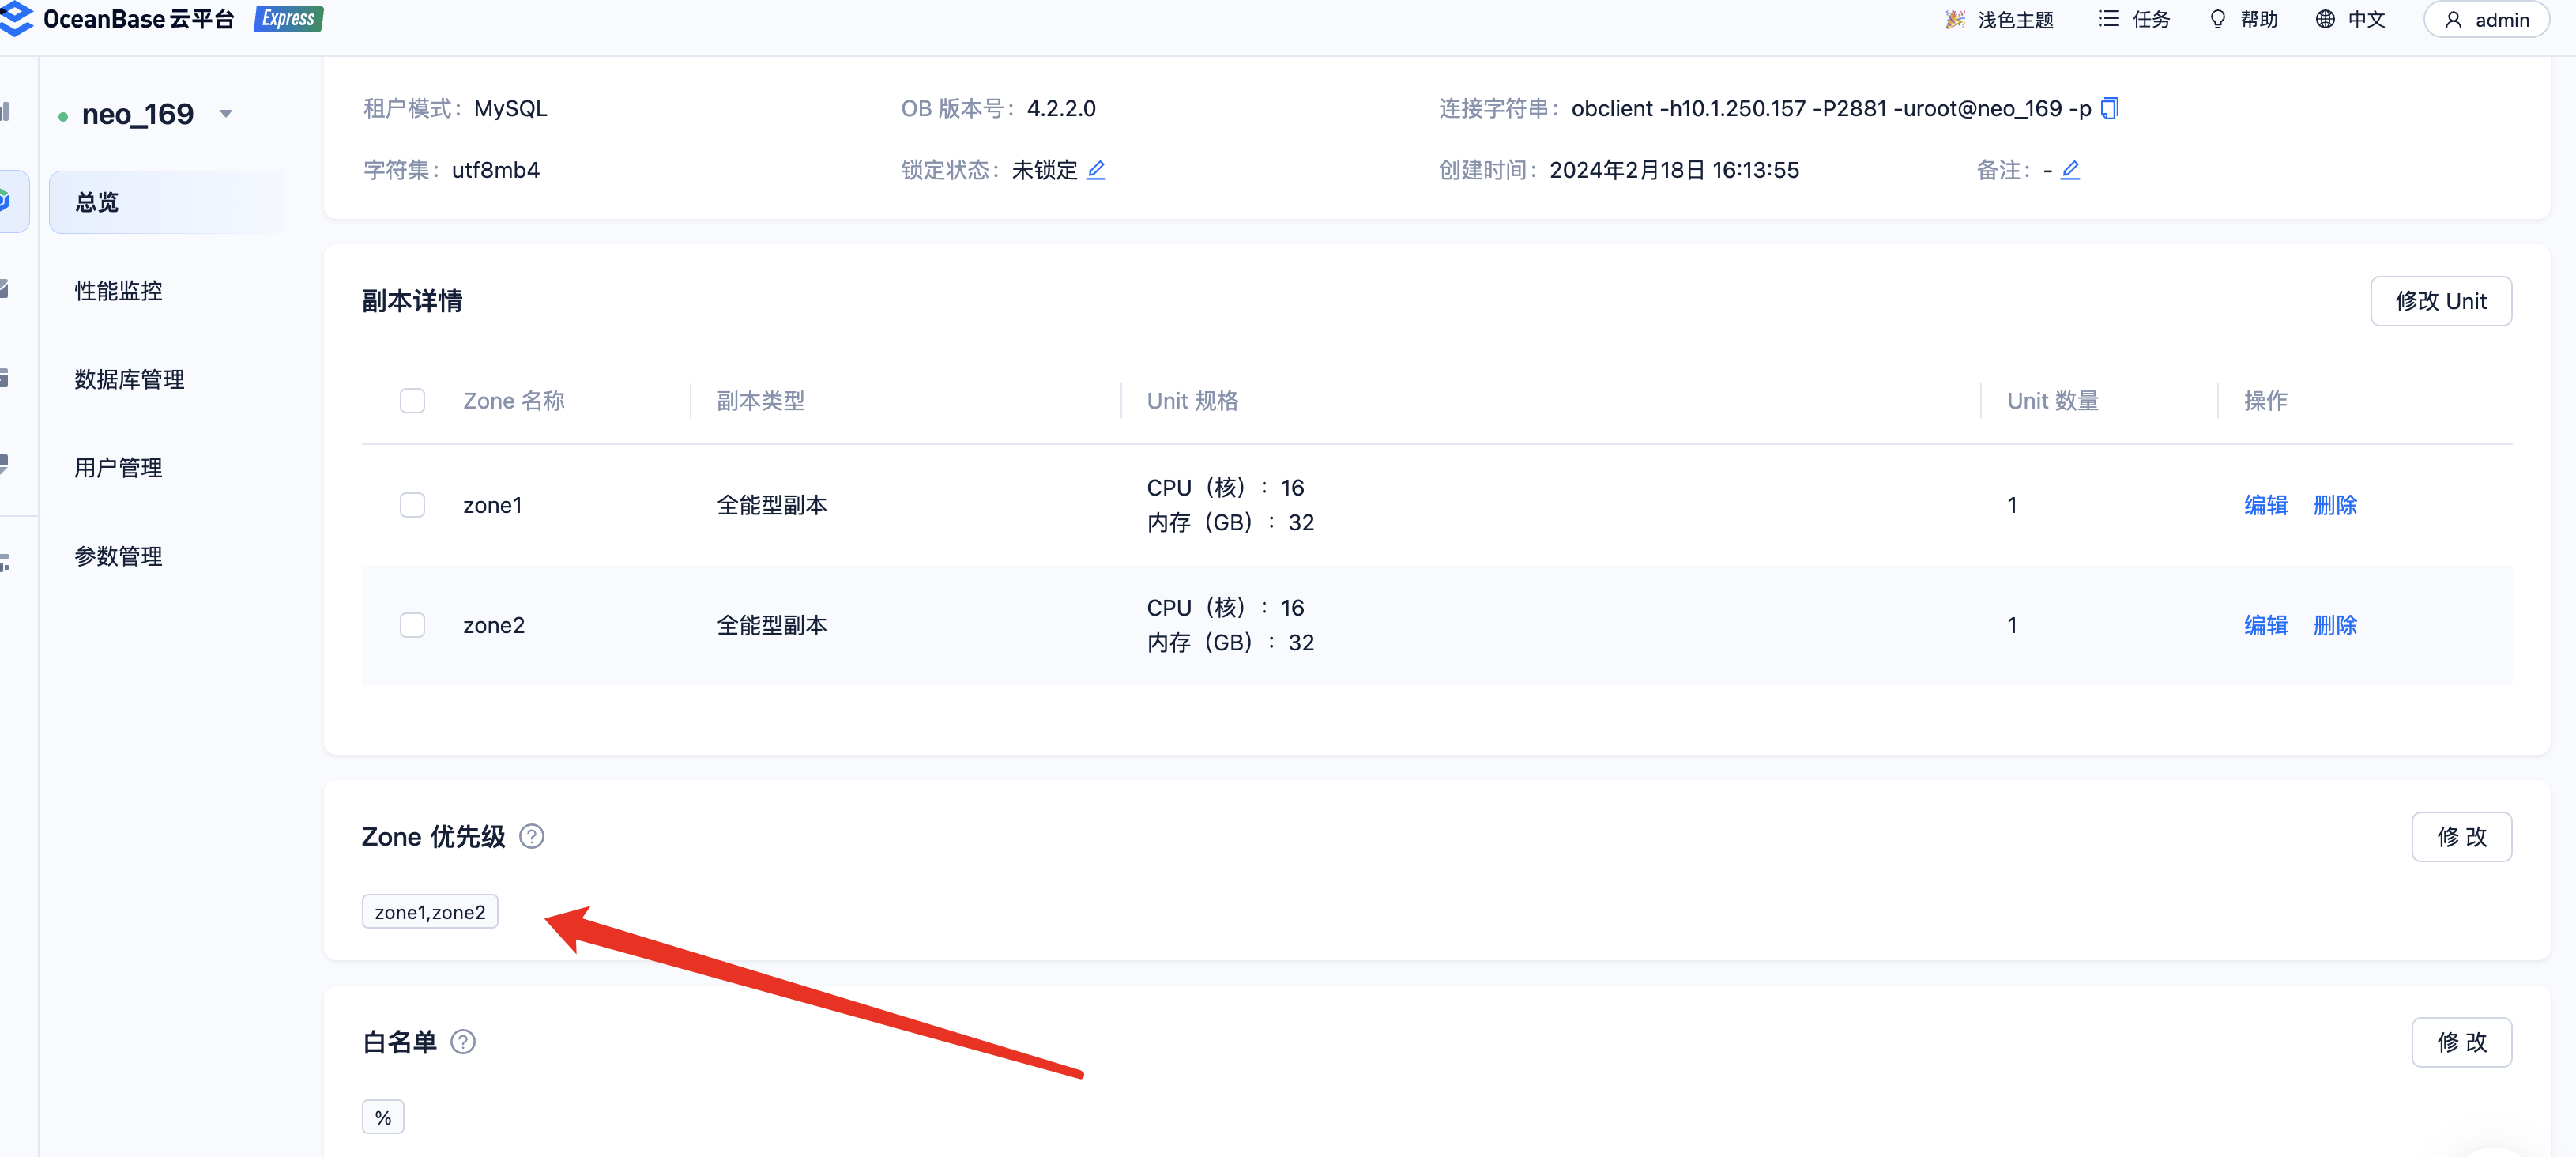This screenshot has width=2576, height=1157.
Task: Click the creation time value
Action: [x=1674, y=170]
